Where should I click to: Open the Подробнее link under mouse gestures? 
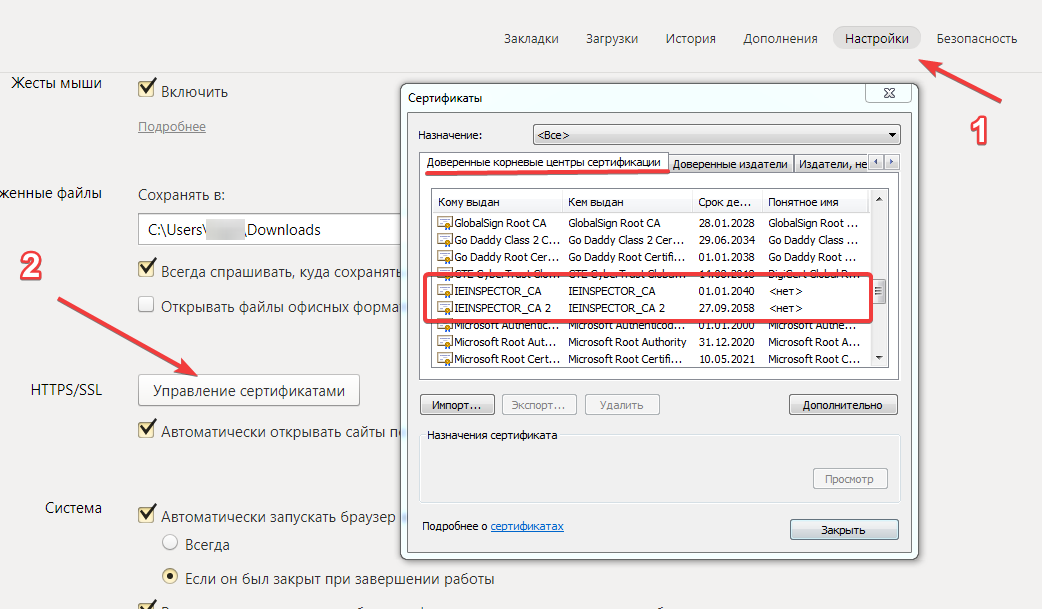tap(172, 126)
